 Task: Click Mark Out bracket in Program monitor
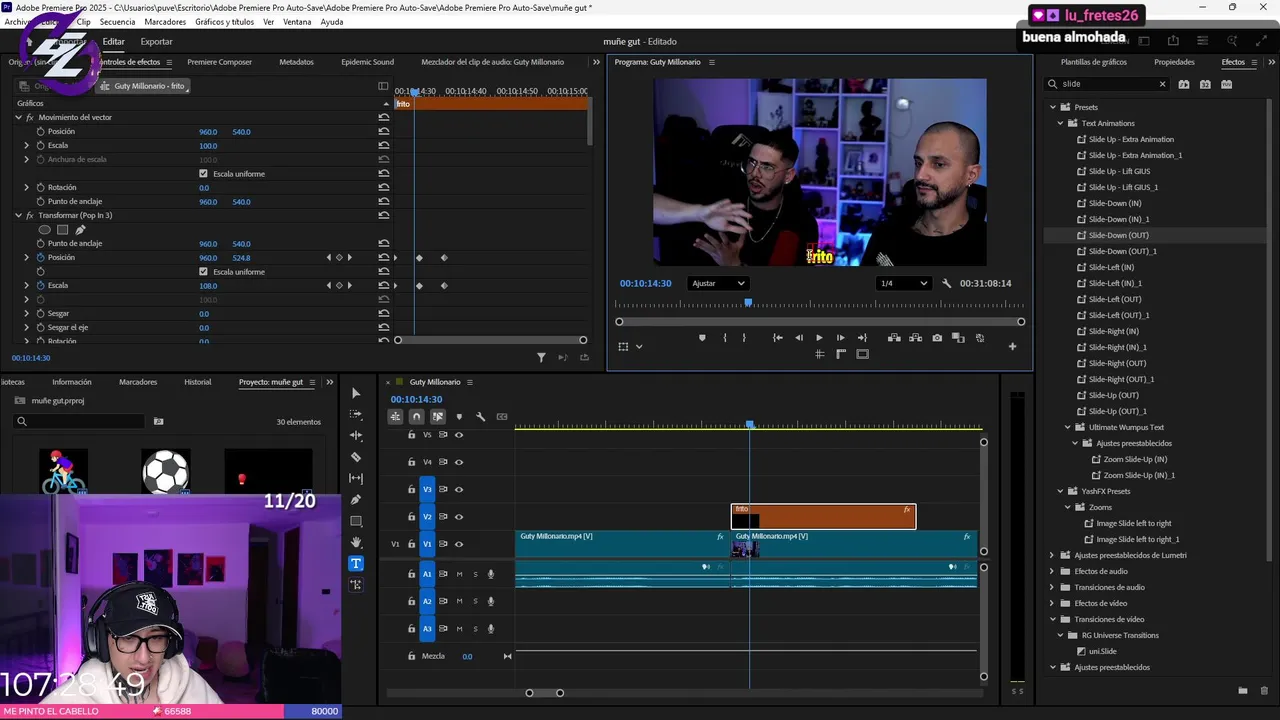(744, 338)
